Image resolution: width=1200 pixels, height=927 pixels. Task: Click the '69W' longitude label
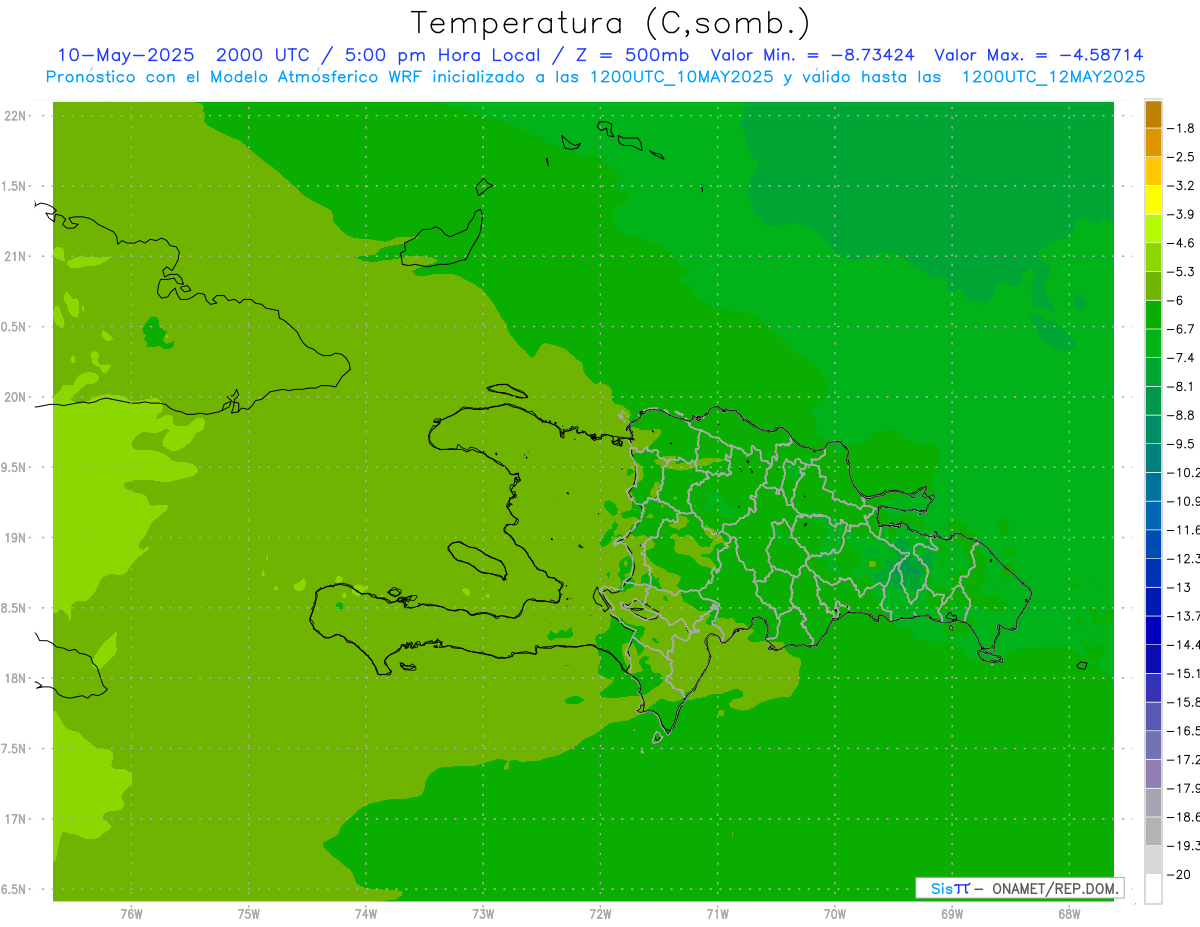(x=952, y=913)
